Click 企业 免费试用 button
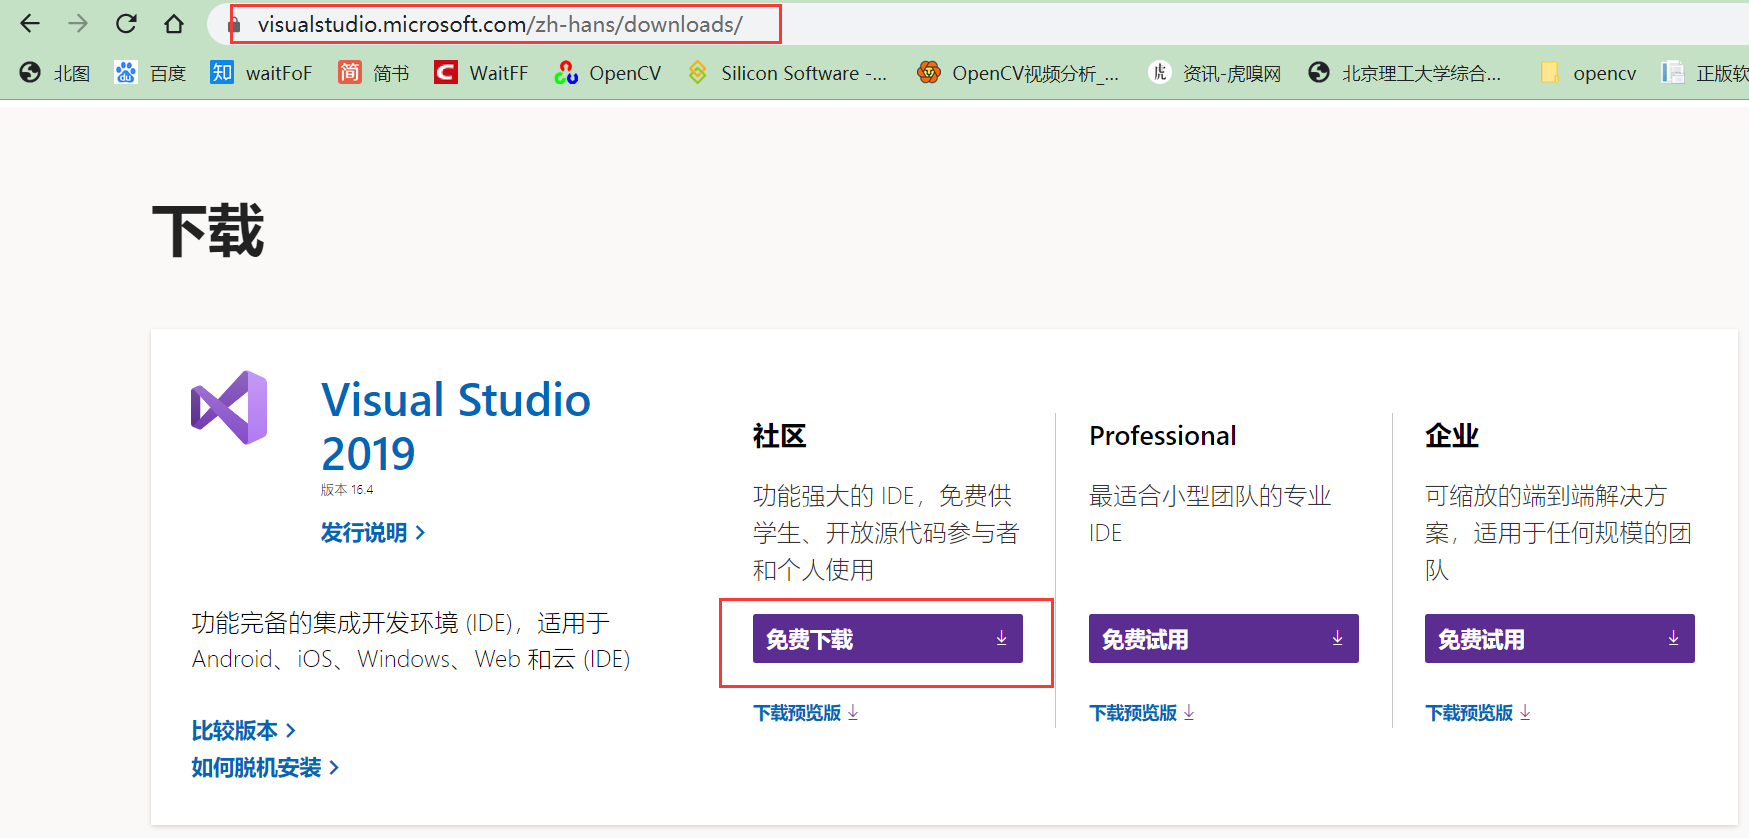This screenshot has height=838, width=1749. [x=1559, y=638]
